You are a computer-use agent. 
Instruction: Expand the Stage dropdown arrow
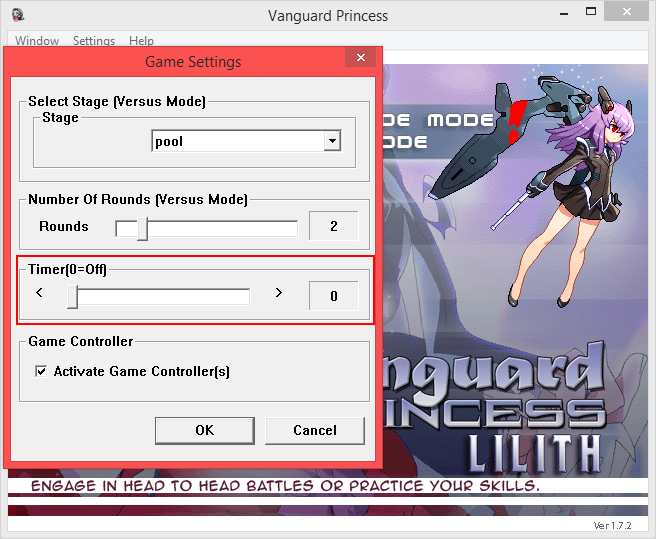point(332,141)
